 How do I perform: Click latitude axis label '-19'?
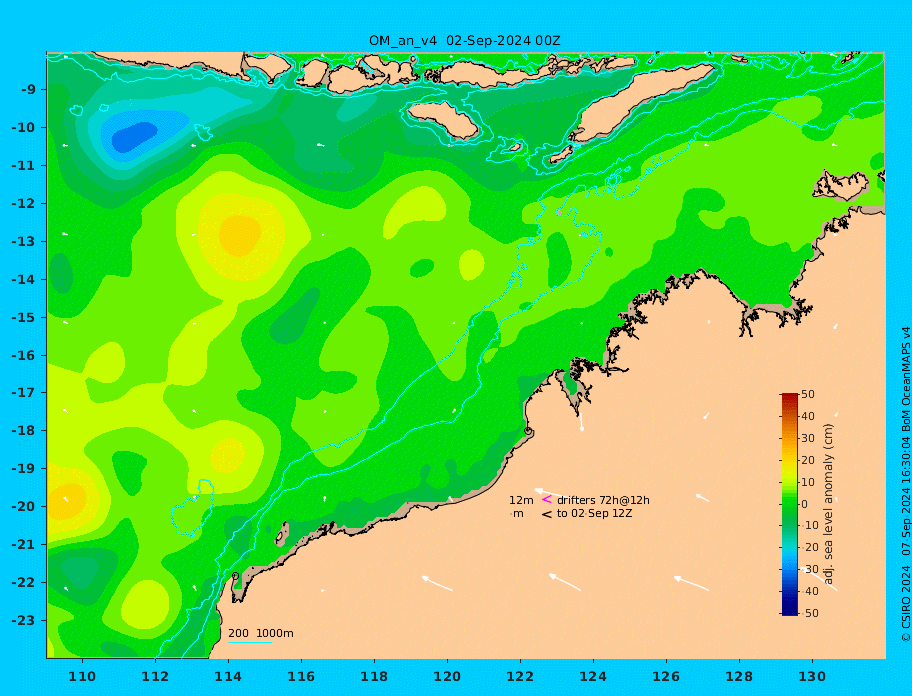[x=23, y=468]
